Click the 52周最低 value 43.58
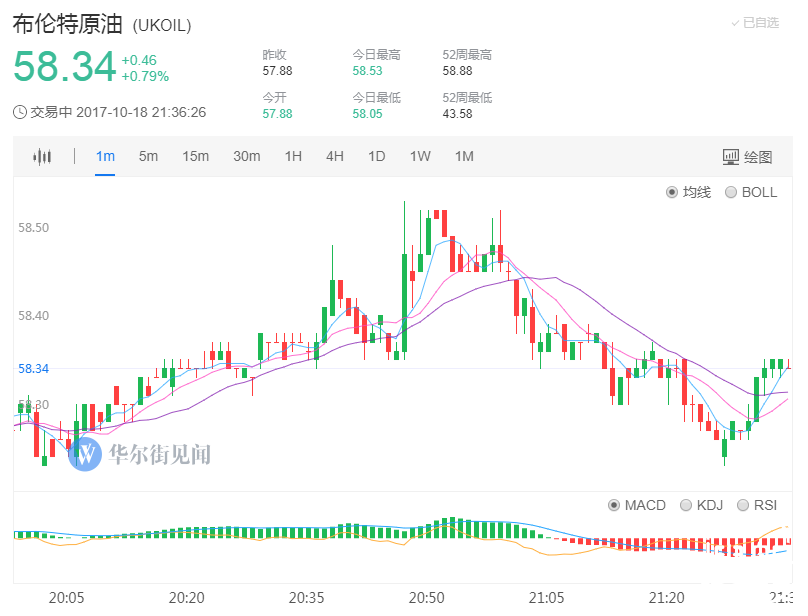 pyautogui.click(x=458, y=113)
